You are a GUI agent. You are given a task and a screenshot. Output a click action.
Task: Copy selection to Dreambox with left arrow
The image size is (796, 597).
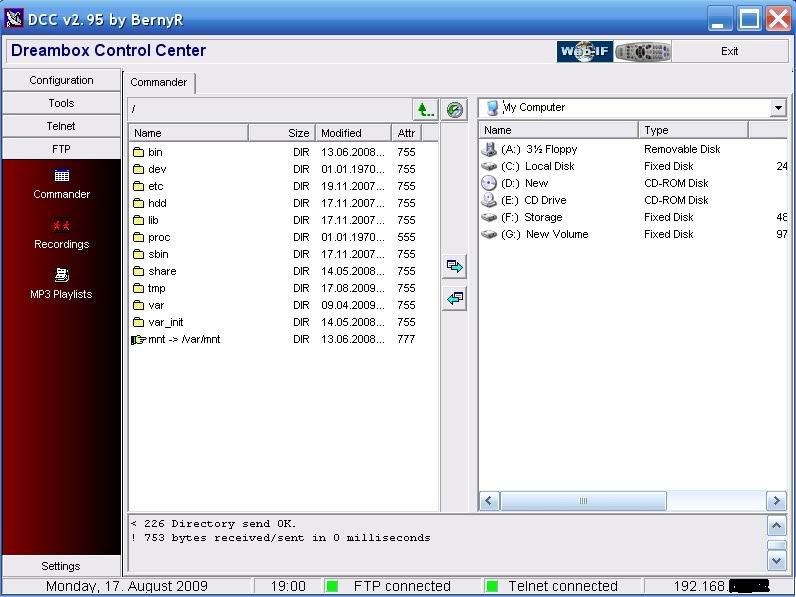pyautogui.click(x=454, y=298)
